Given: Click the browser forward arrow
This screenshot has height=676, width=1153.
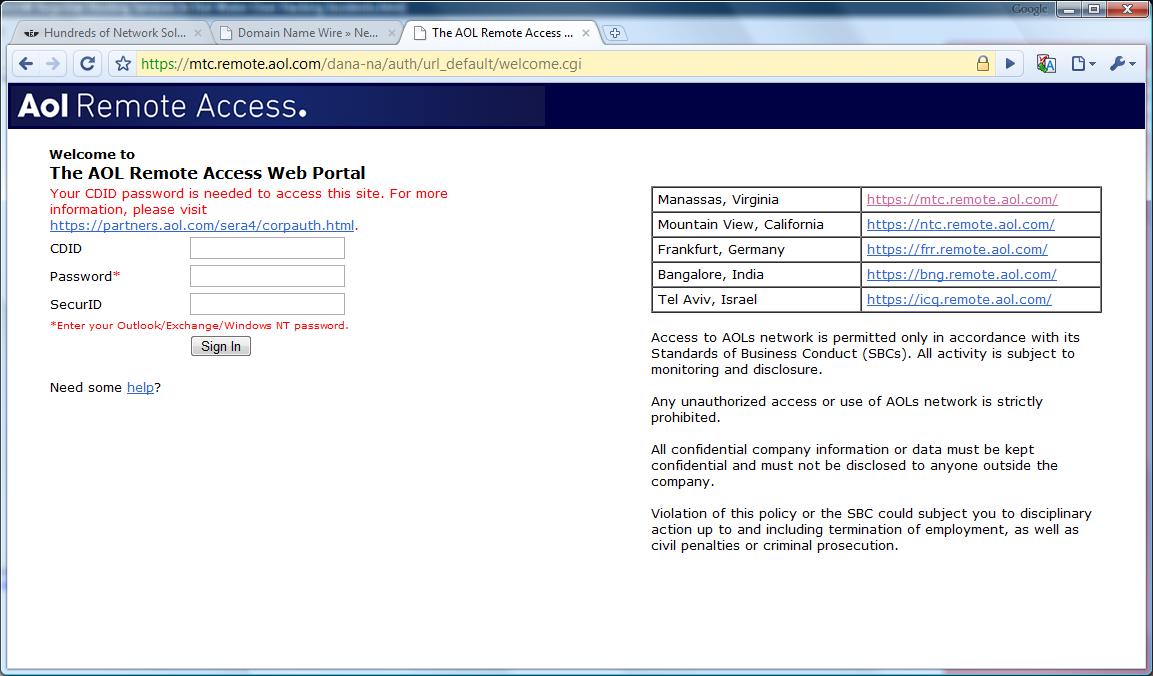Looking at the screenshot, I should 53,64.
